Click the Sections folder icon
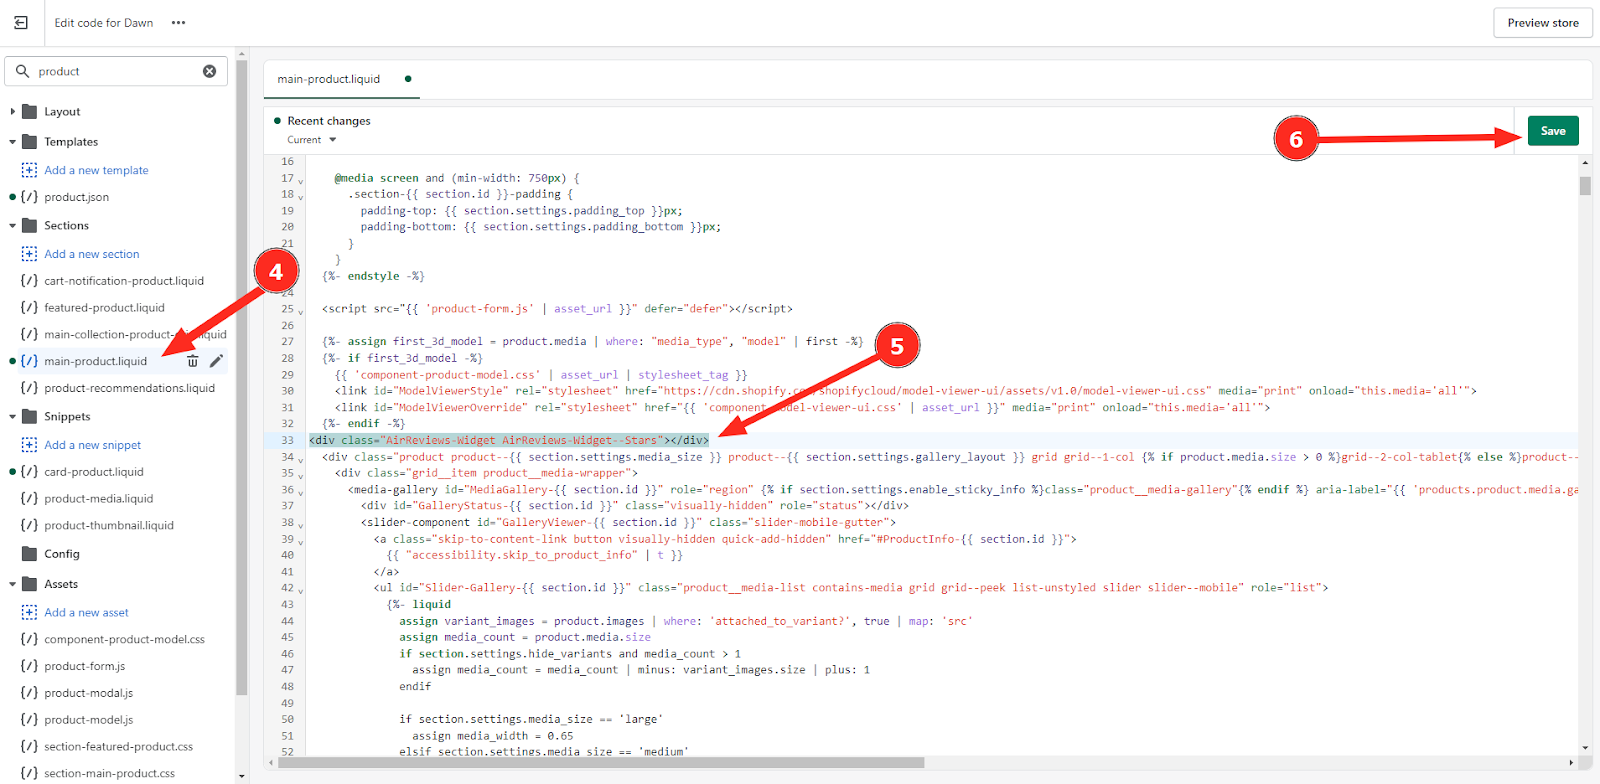Viewport: 1600px width, 784px height. [x=29, y=226]
